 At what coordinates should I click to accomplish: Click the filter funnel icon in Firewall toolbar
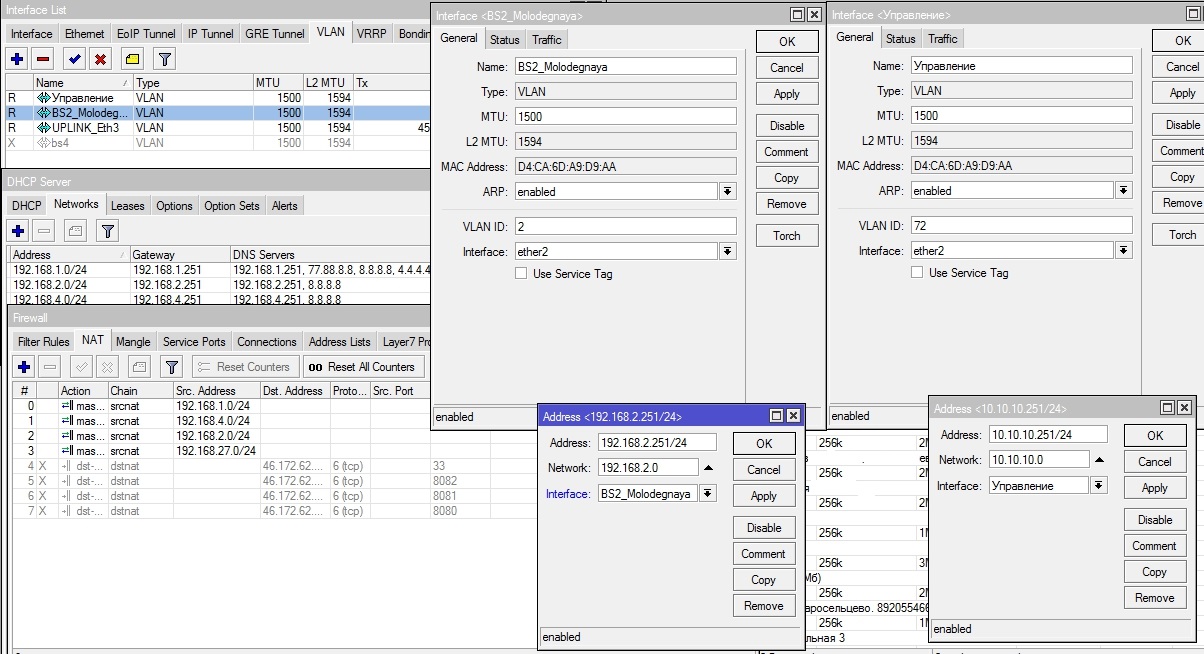(171, 367)
